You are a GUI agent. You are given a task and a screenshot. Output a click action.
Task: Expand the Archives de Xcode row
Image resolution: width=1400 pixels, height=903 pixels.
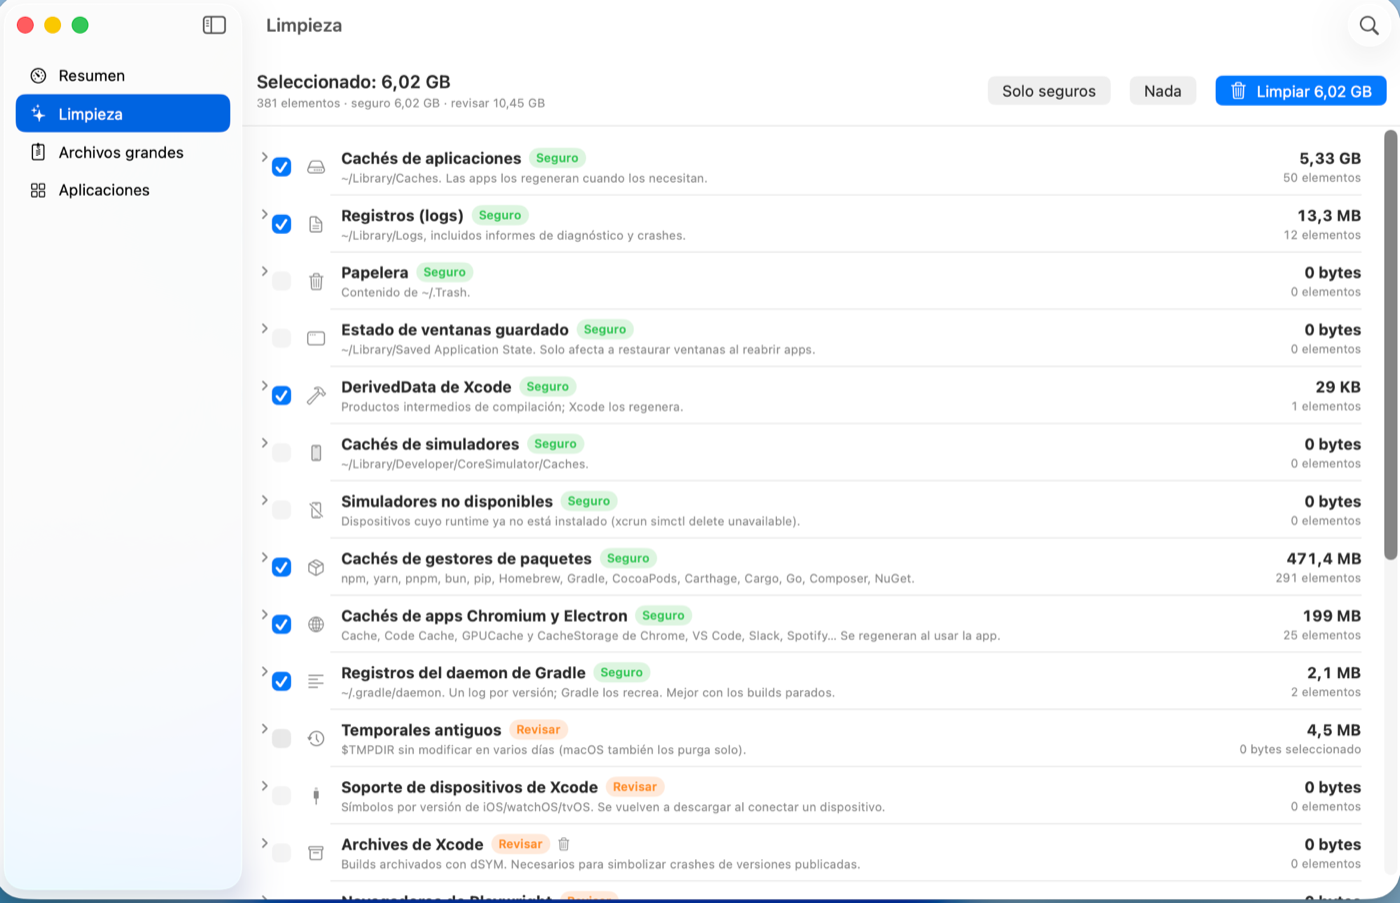264,843
